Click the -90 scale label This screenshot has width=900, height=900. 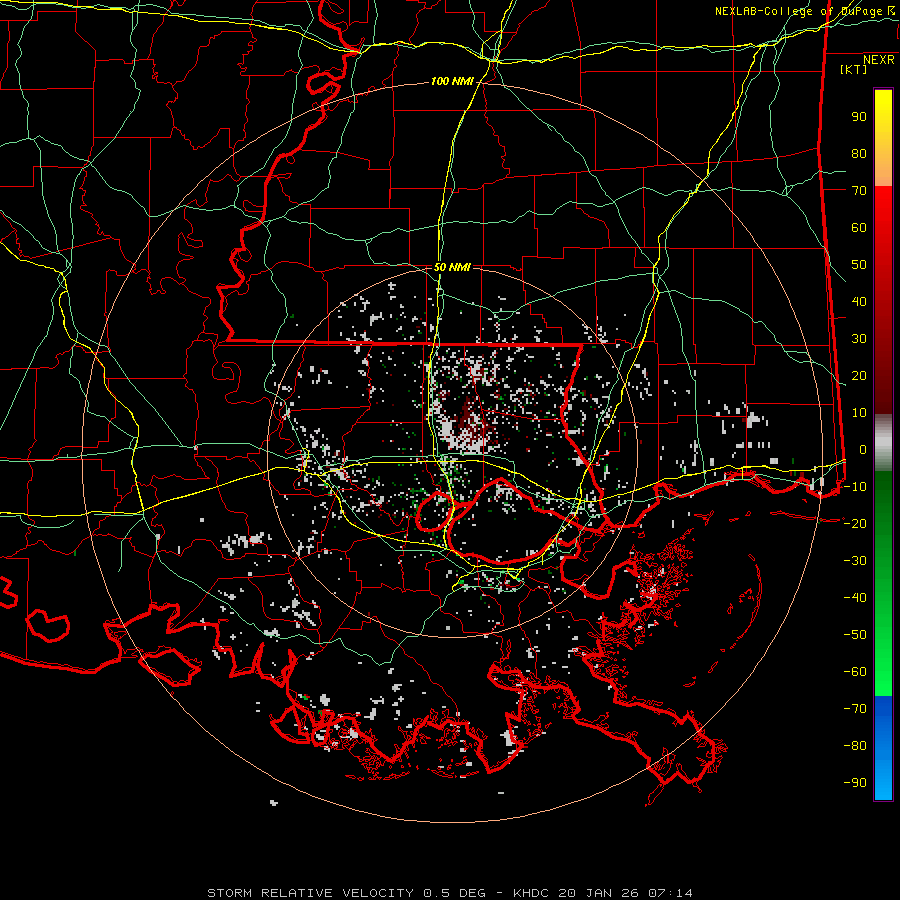coord(855,783)
